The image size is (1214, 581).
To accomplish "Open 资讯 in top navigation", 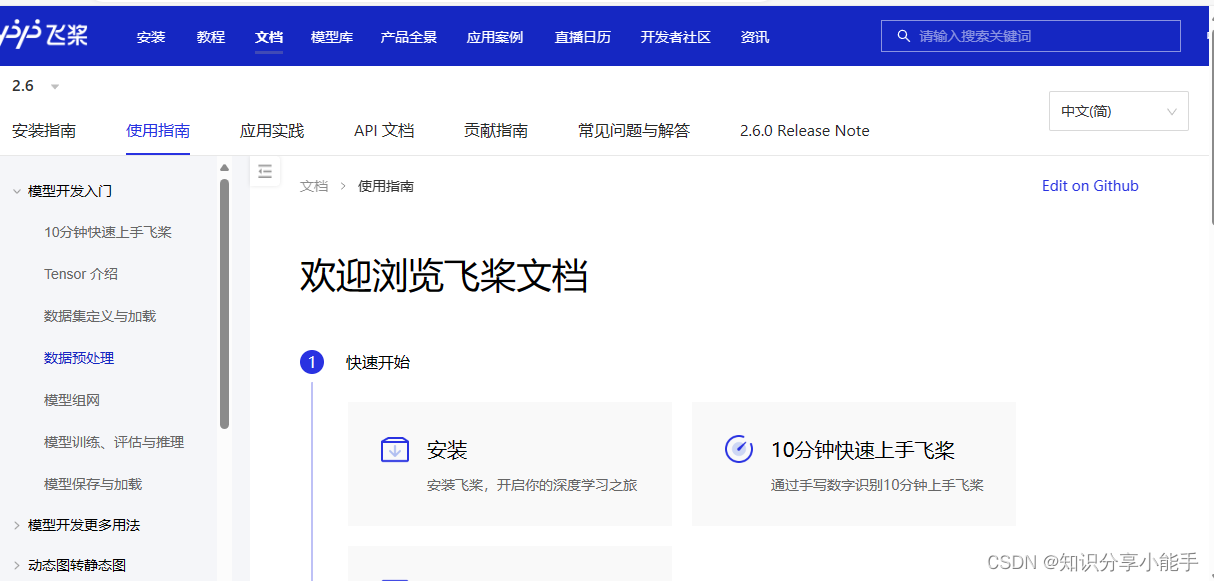I will [755, 37].
